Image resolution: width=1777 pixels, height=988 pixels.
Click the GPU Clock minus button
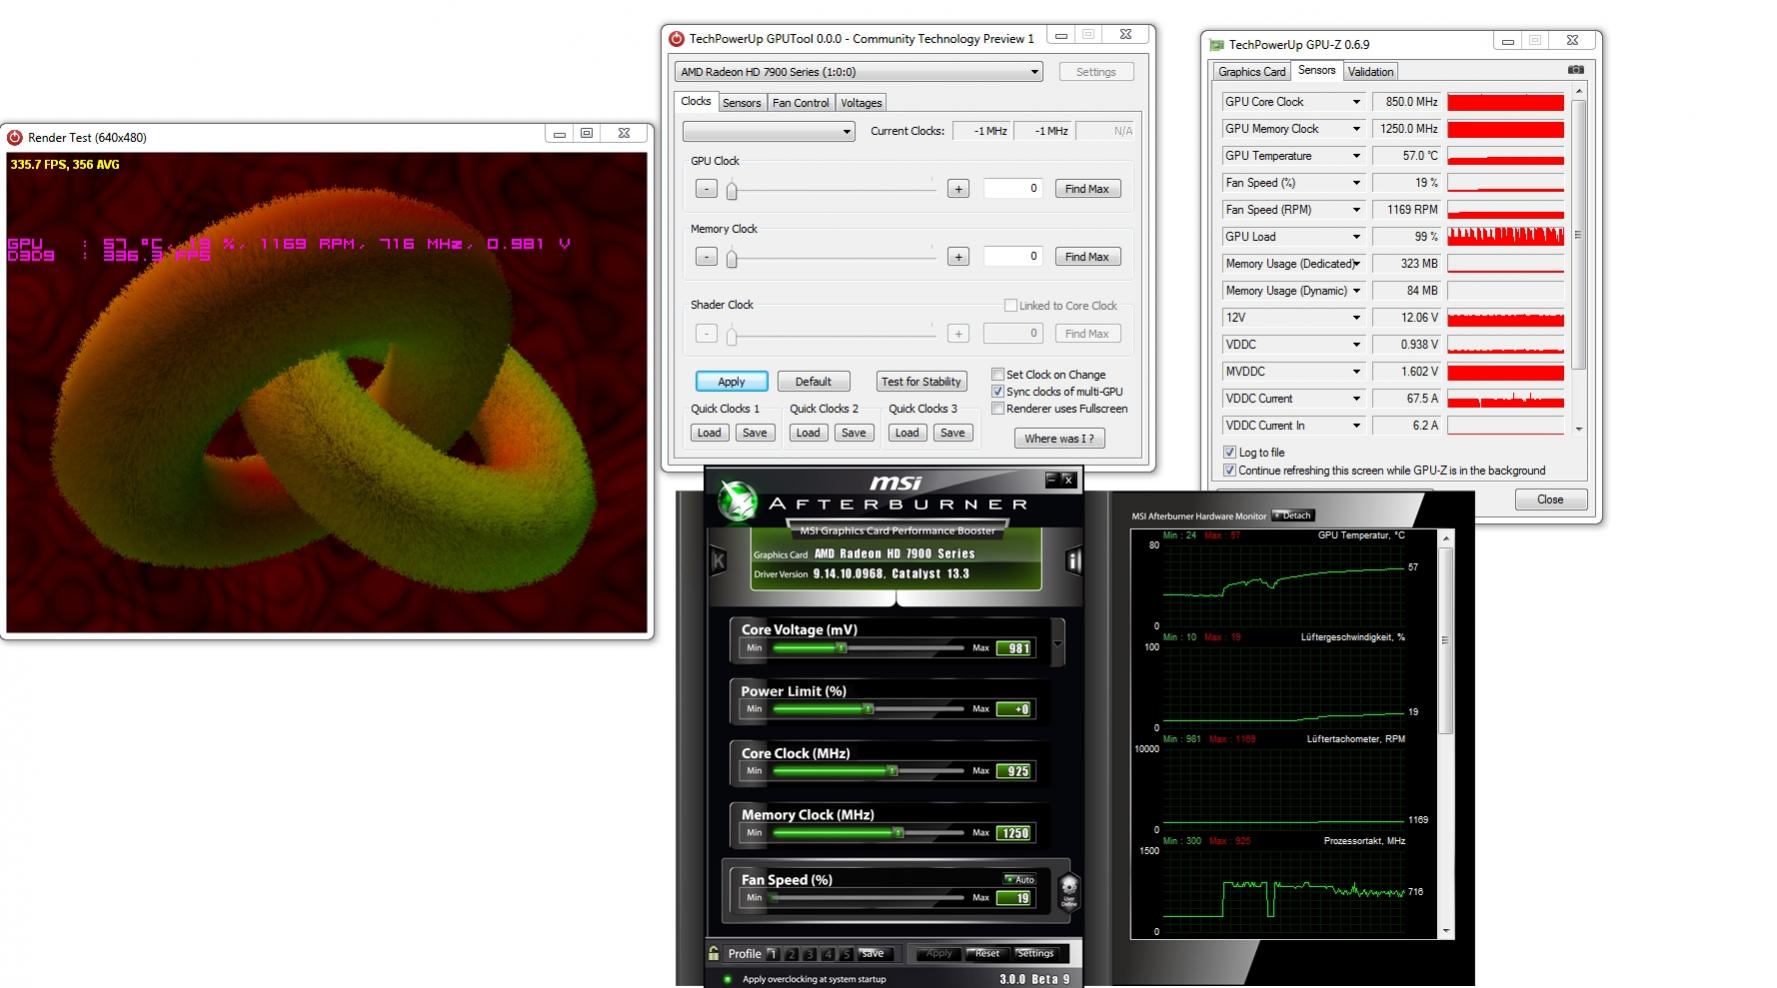point(706,189)
